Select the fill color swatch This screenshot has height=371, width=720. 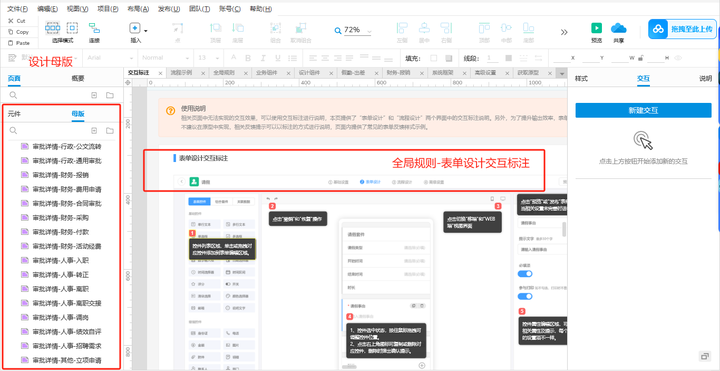tap(433, 58)
